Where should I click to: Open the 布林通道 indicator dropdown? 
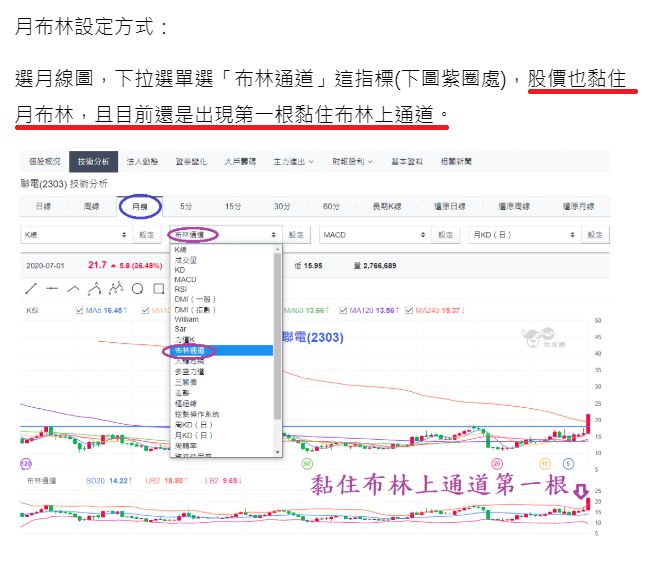(x=226, y=235)
